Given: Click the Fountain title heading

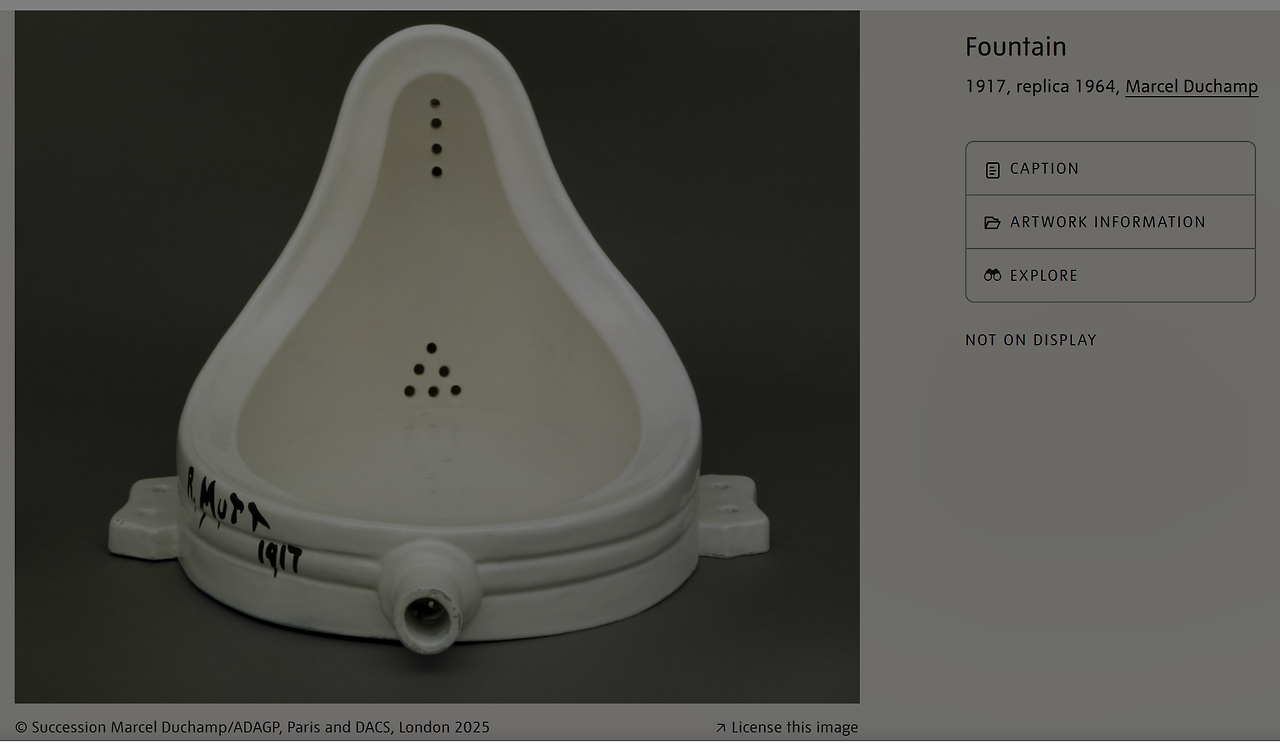Looking at the screenshot, I should tap(1016, 47).
